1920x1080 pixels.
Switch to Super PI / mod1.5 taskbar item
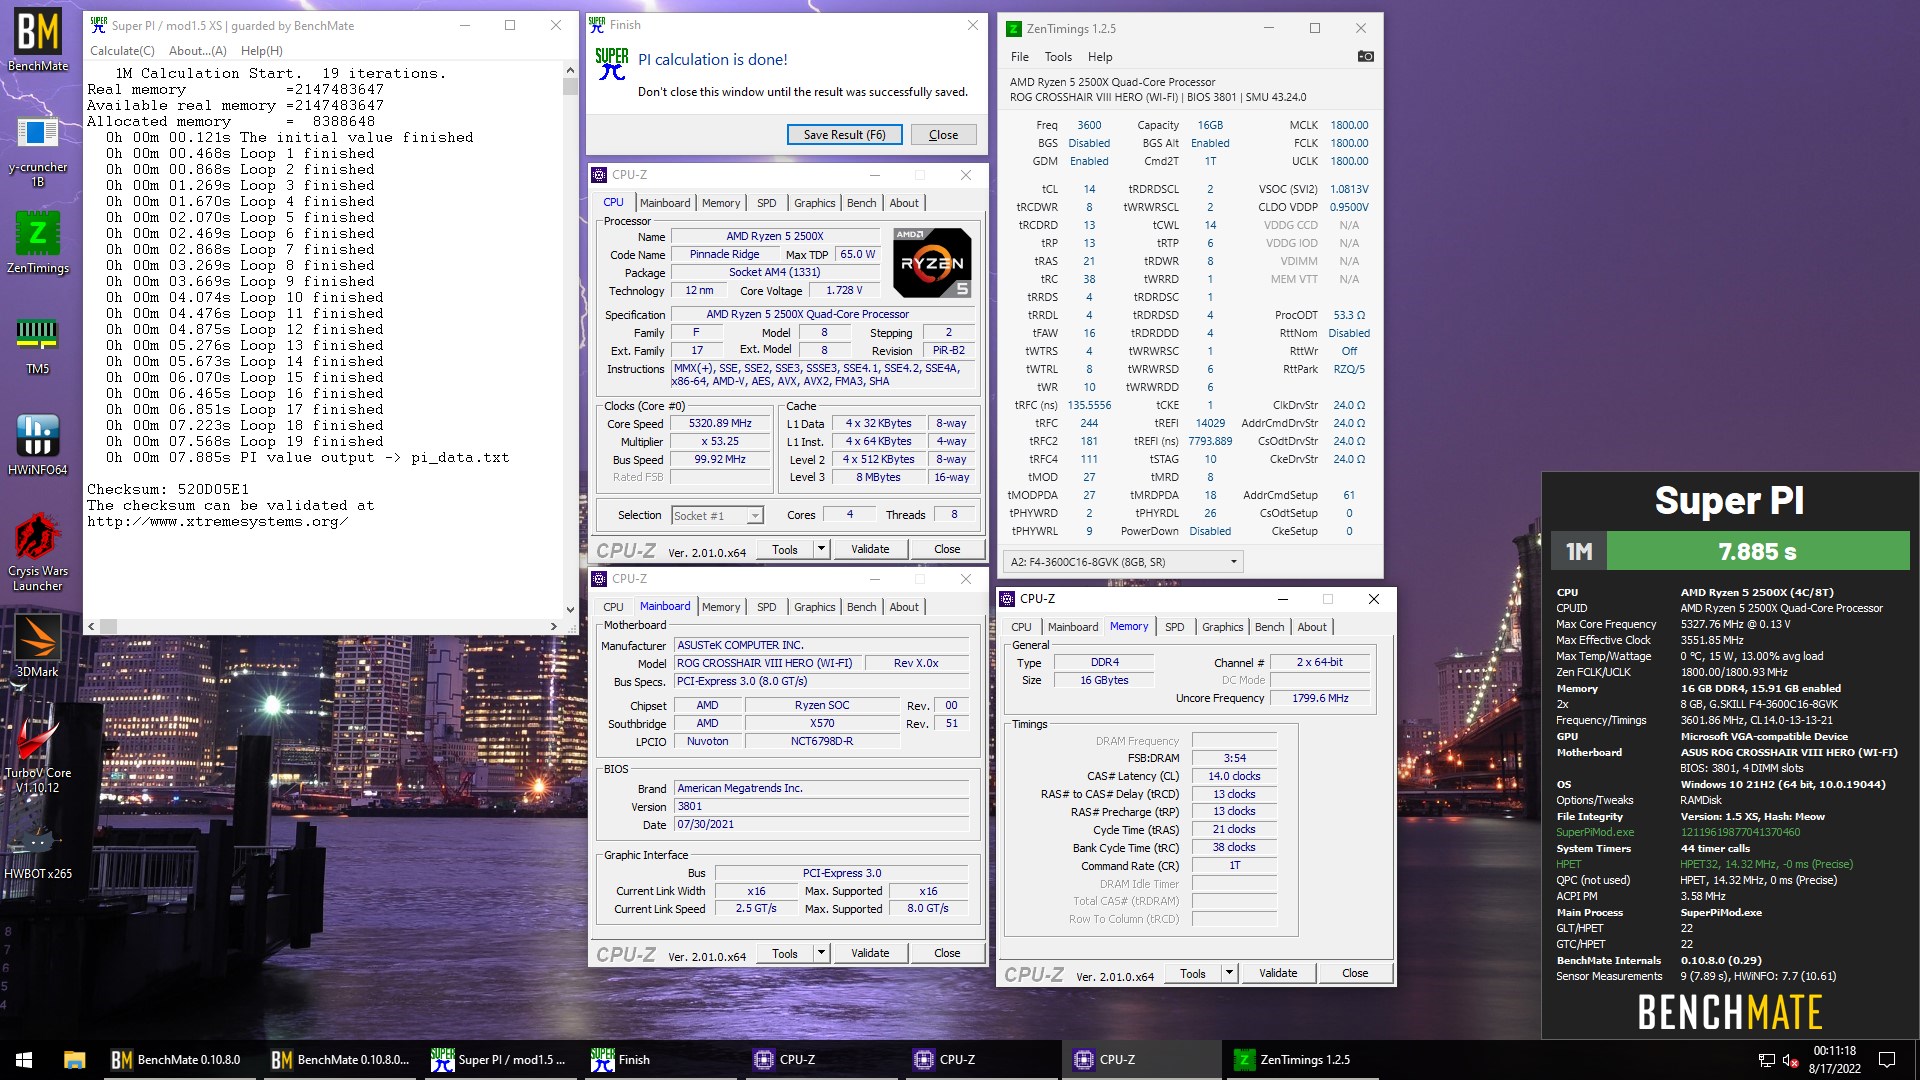(500, 1060)
